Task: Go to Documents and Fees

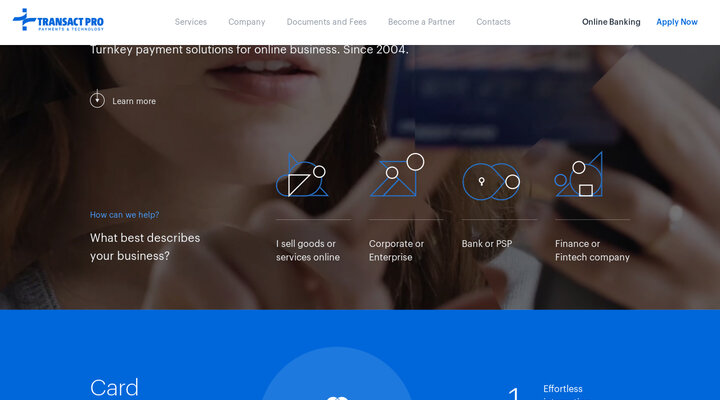Action: (327, 22)
